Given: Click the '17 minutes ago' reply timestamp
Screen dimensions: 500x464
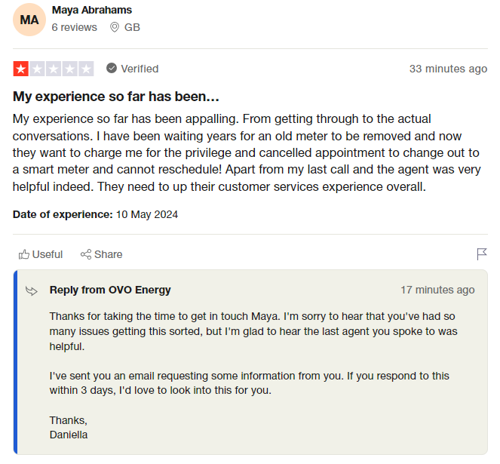Looking at the screenshot, I should point(438,290).
